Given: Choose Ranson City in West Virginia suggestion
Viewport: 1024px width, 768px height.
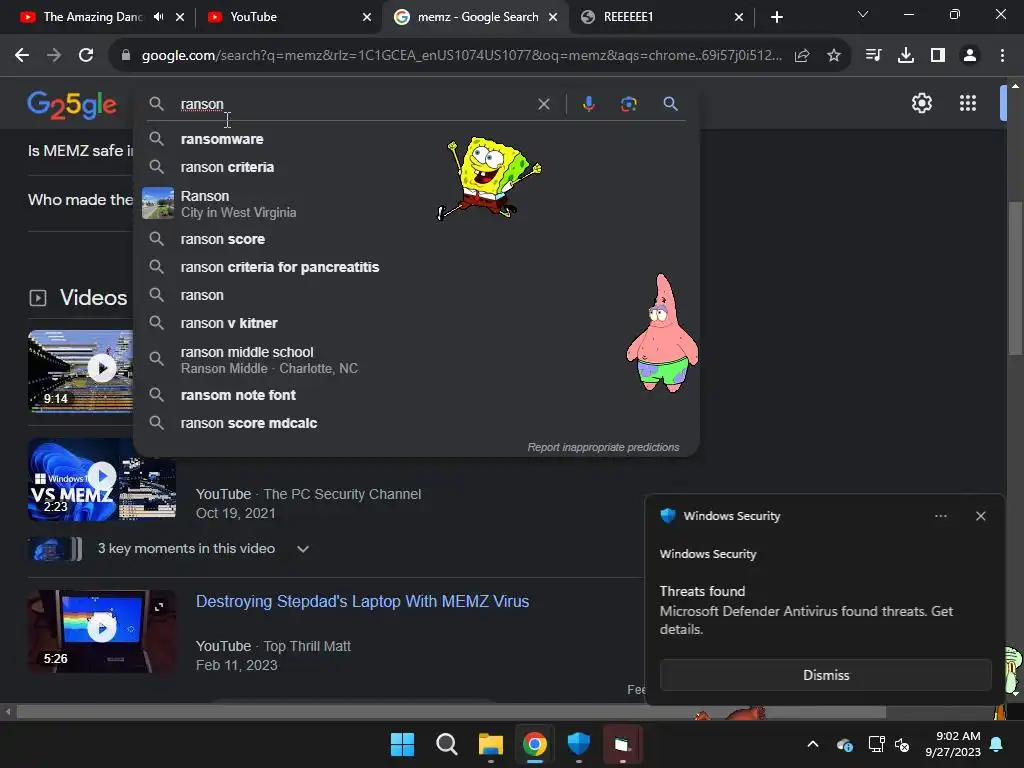Looking at the screenshot, I should point(416,204).
